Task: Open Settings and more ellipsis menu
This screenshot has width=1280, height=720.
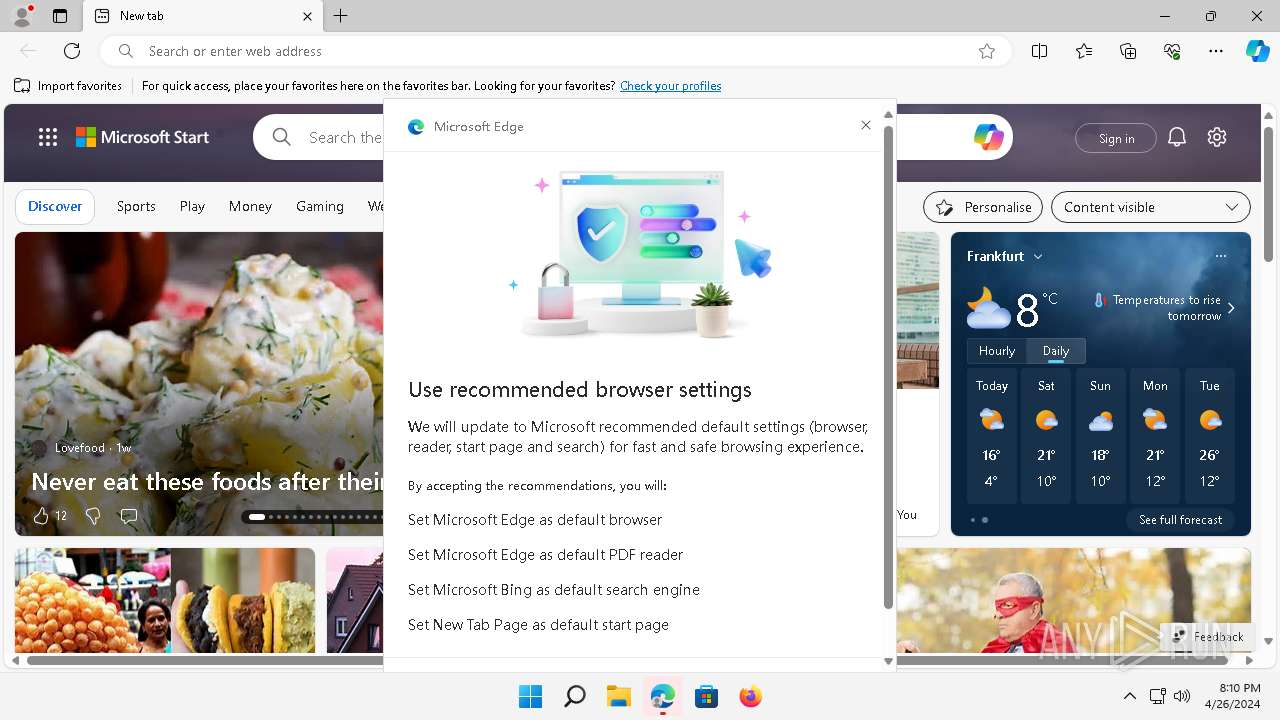Action: tap(1216, 51)
